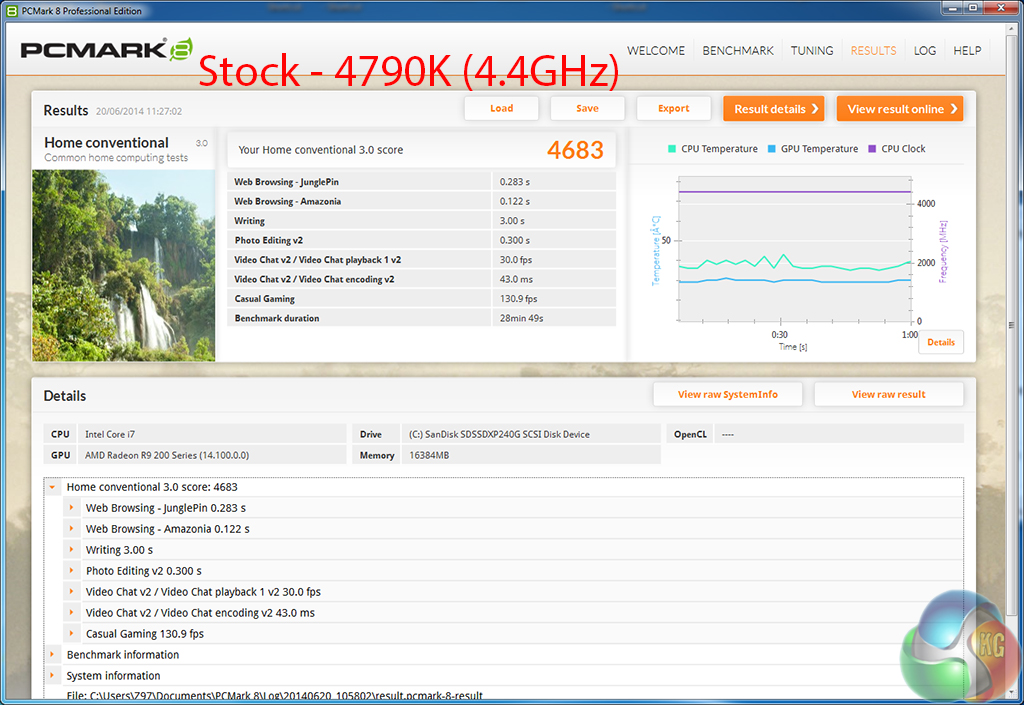The width and height of the screenshot is (1024, 705).
Task: Open Result details
Action: click(773, 109)
